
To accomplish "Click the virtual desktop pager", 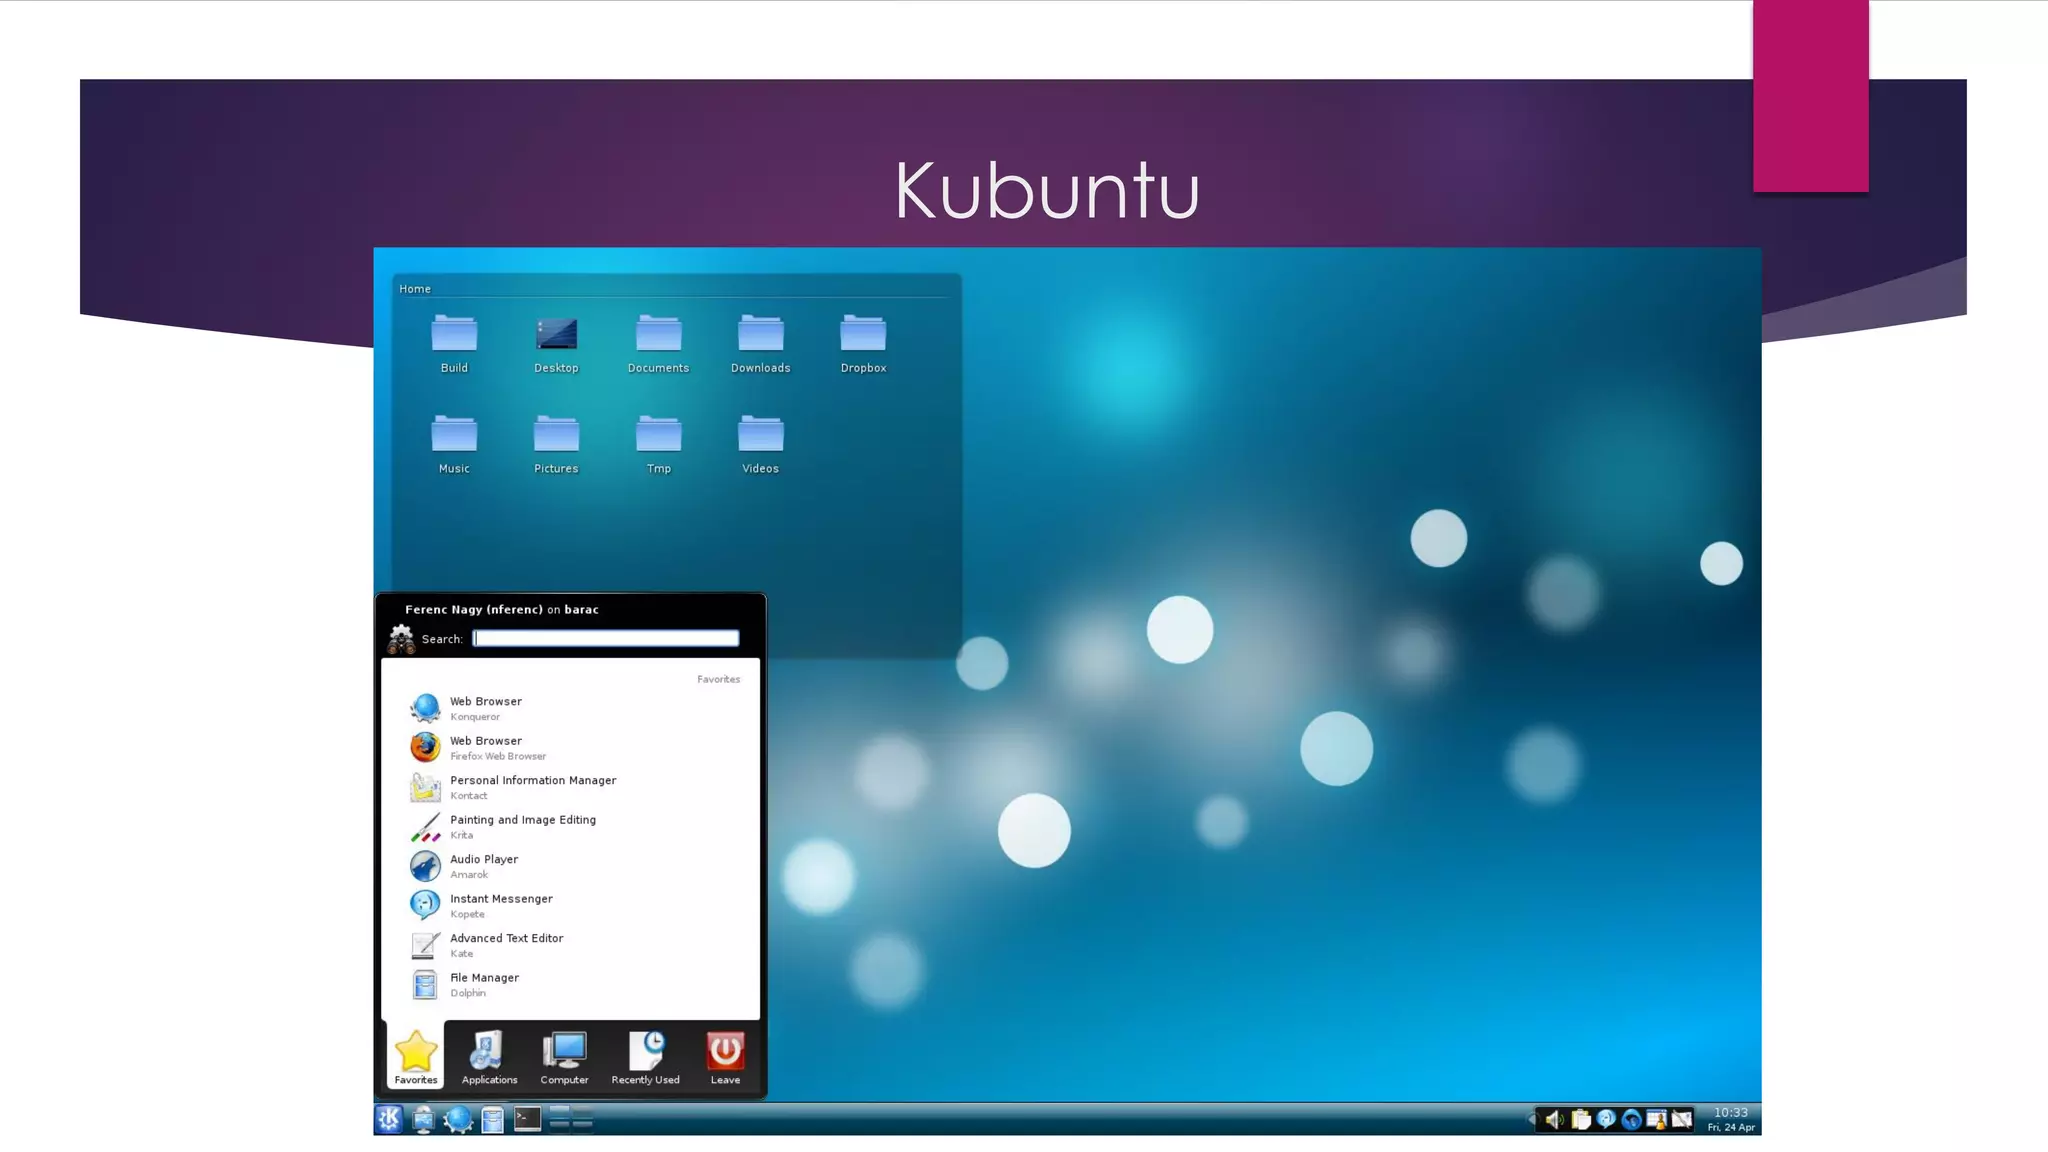I will (571, 1119).
